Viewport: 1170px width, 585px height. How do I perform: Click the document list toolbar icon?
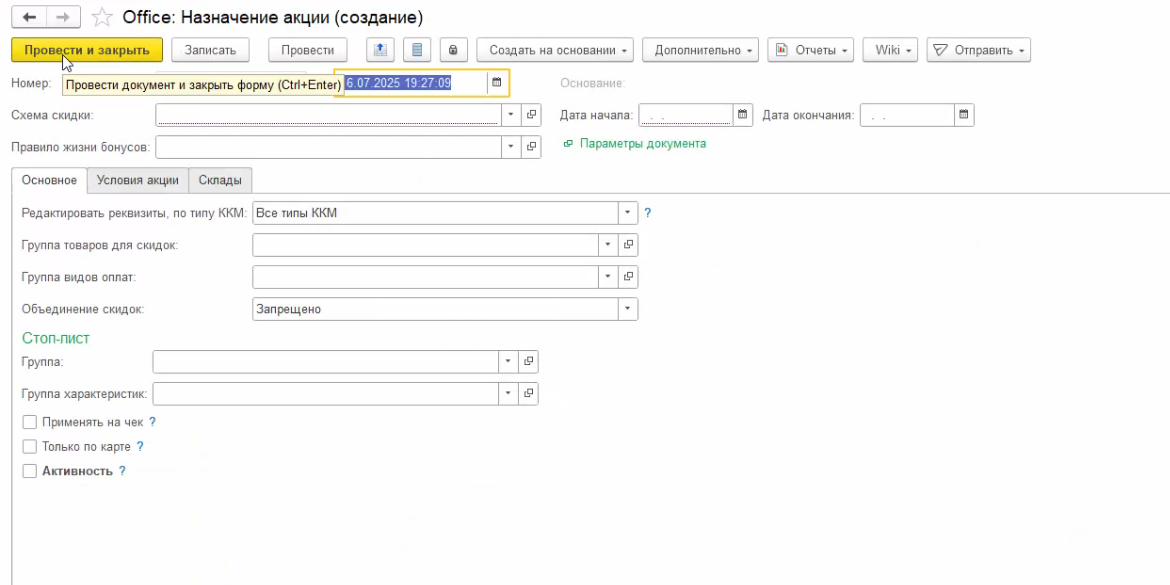pos(416,50)
